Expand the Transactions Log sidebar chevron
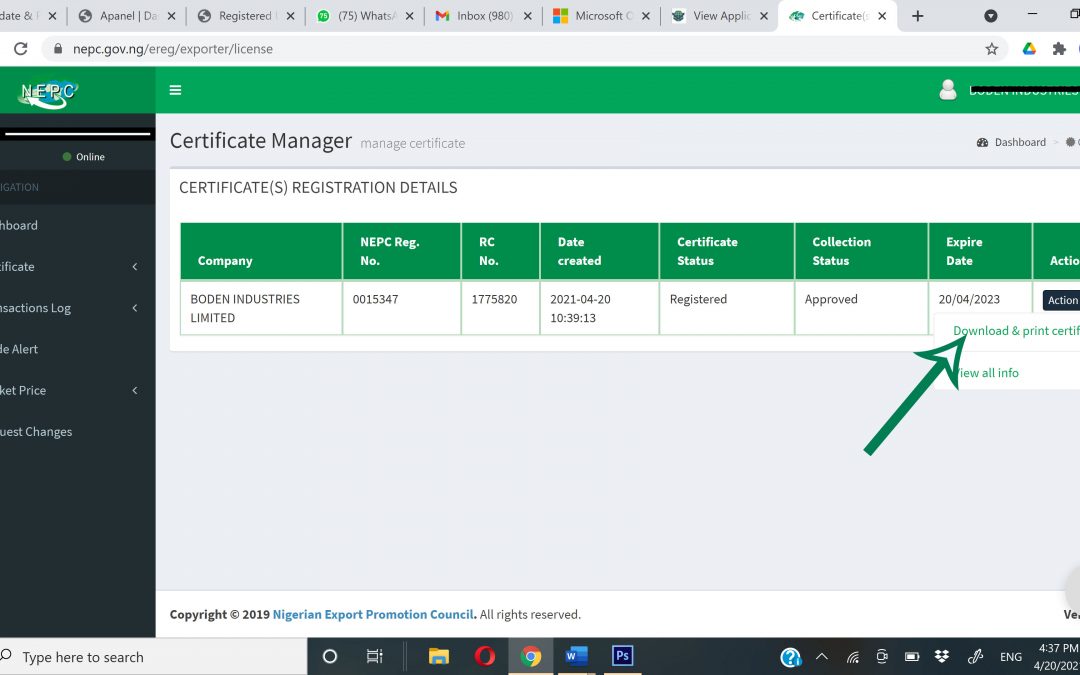 (x=135, y=308)
